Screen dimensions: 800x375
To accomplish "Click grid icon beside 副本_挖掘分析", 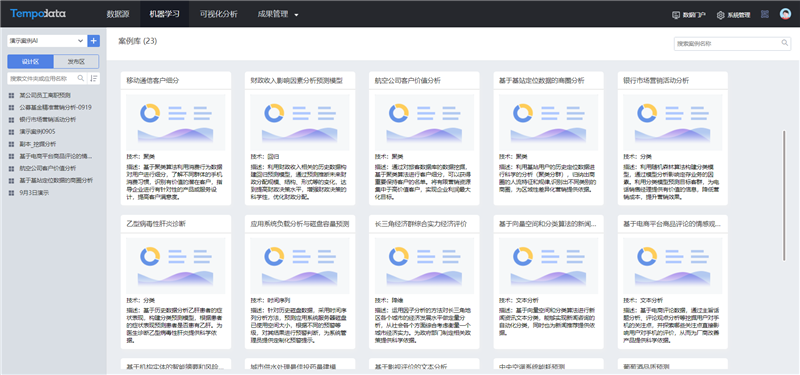I will (x=11, y=144).
